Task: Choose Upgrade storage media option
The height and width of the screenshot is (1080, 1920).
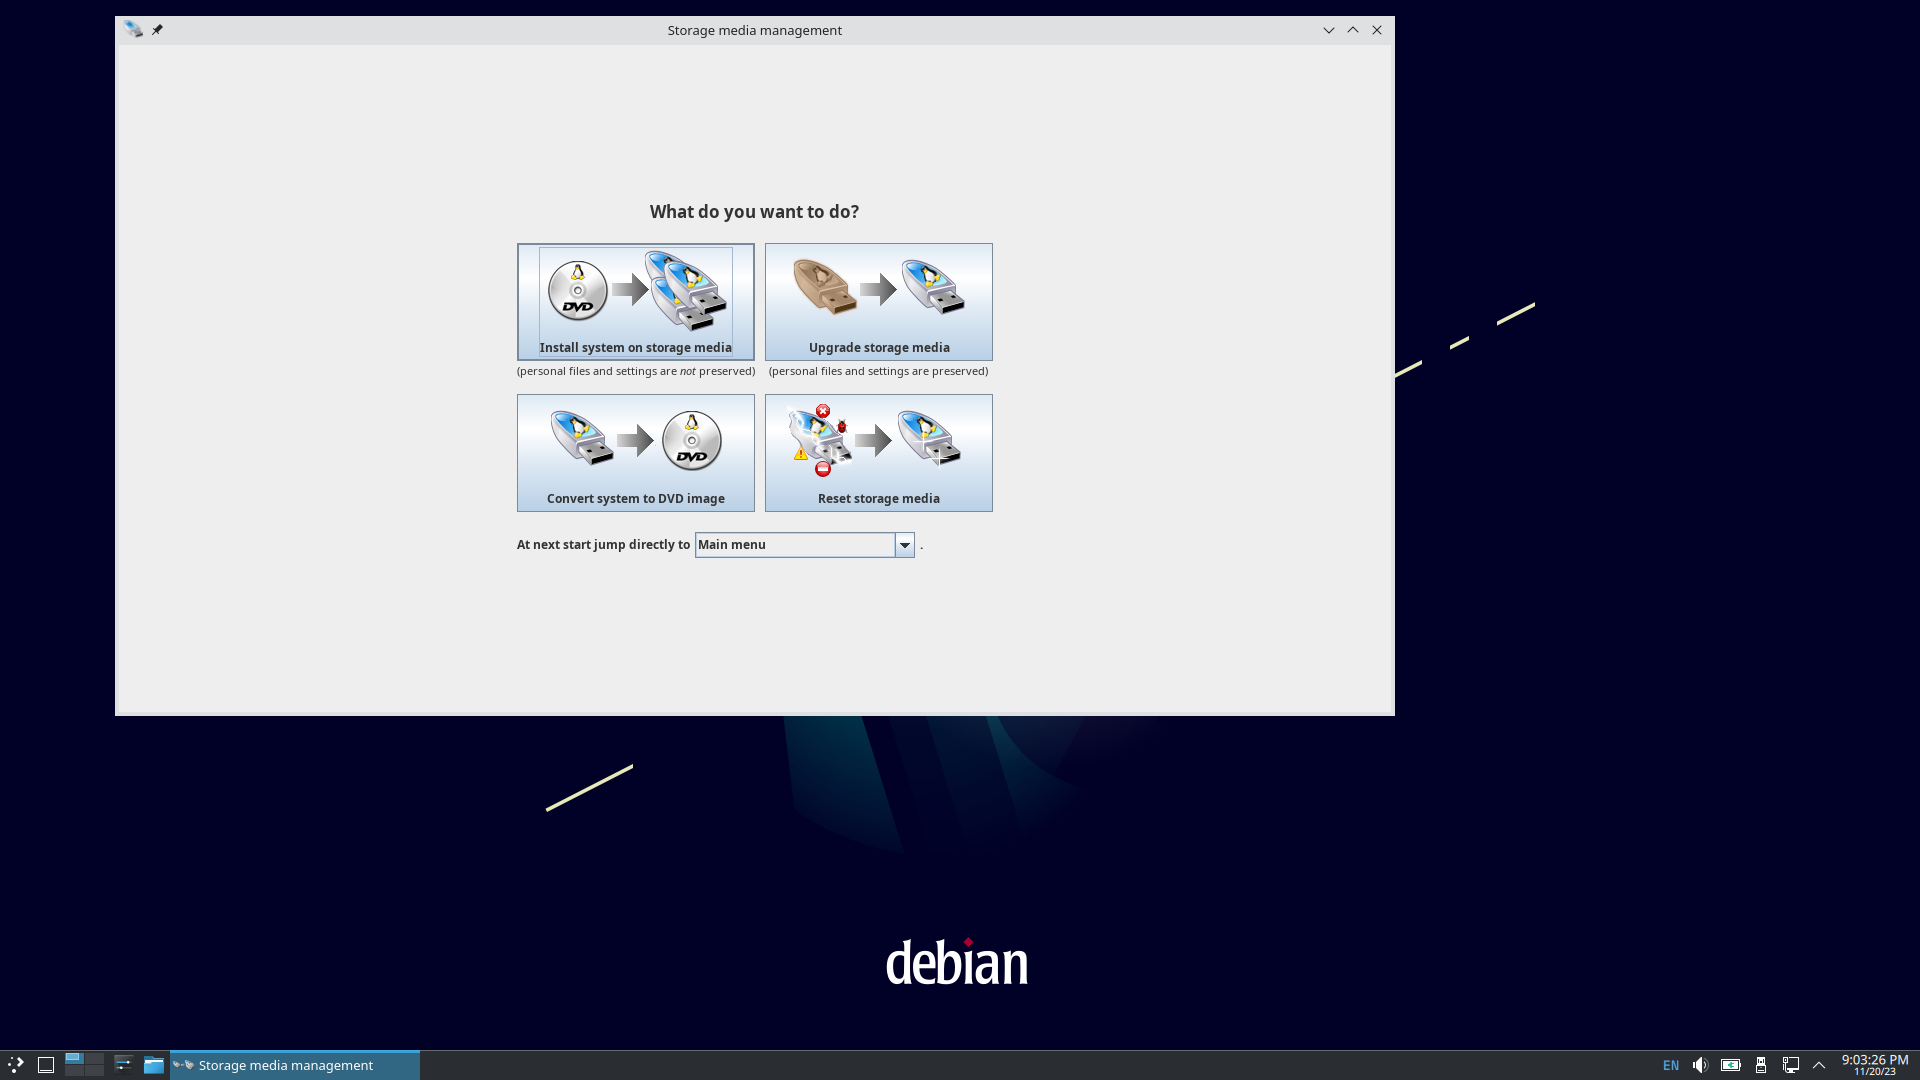Action: tap(878, 301)
